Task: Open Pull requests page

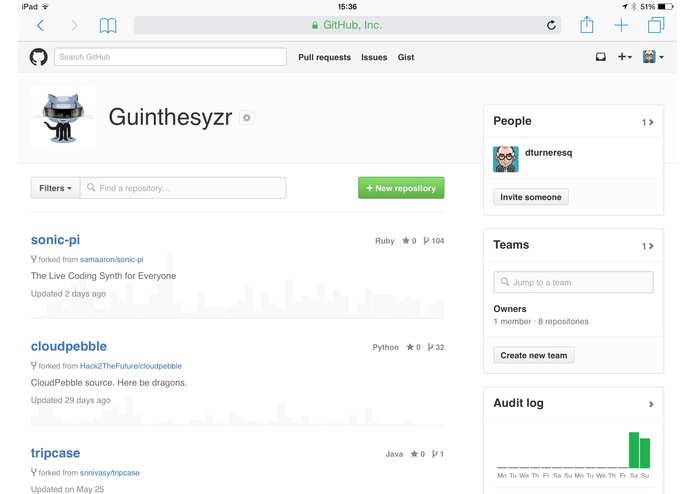Action: [x=324, y=57]
